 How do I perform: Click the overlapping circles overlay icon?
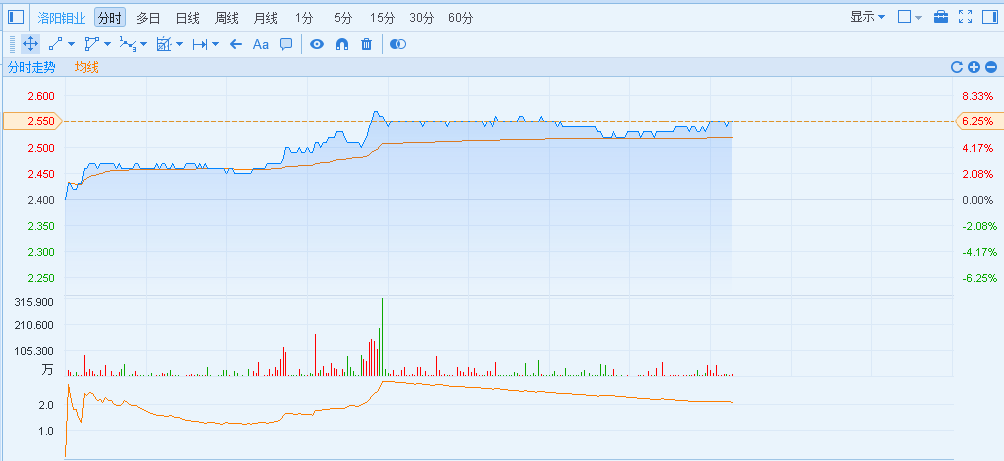(398, 44)
